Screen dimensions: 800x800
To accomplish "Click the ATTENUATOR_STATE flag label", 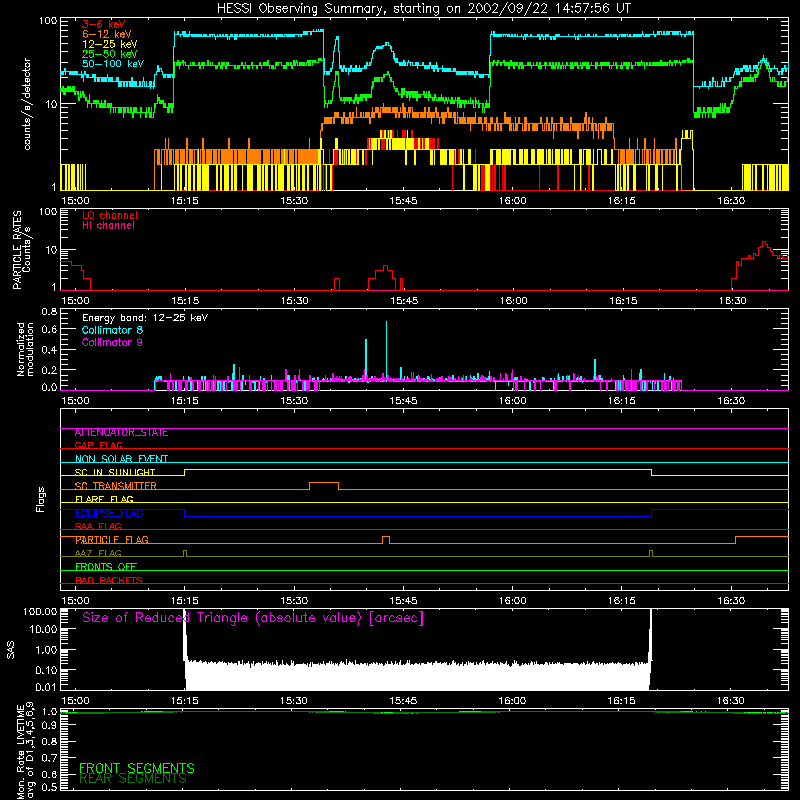I will [x=121, y=433].
